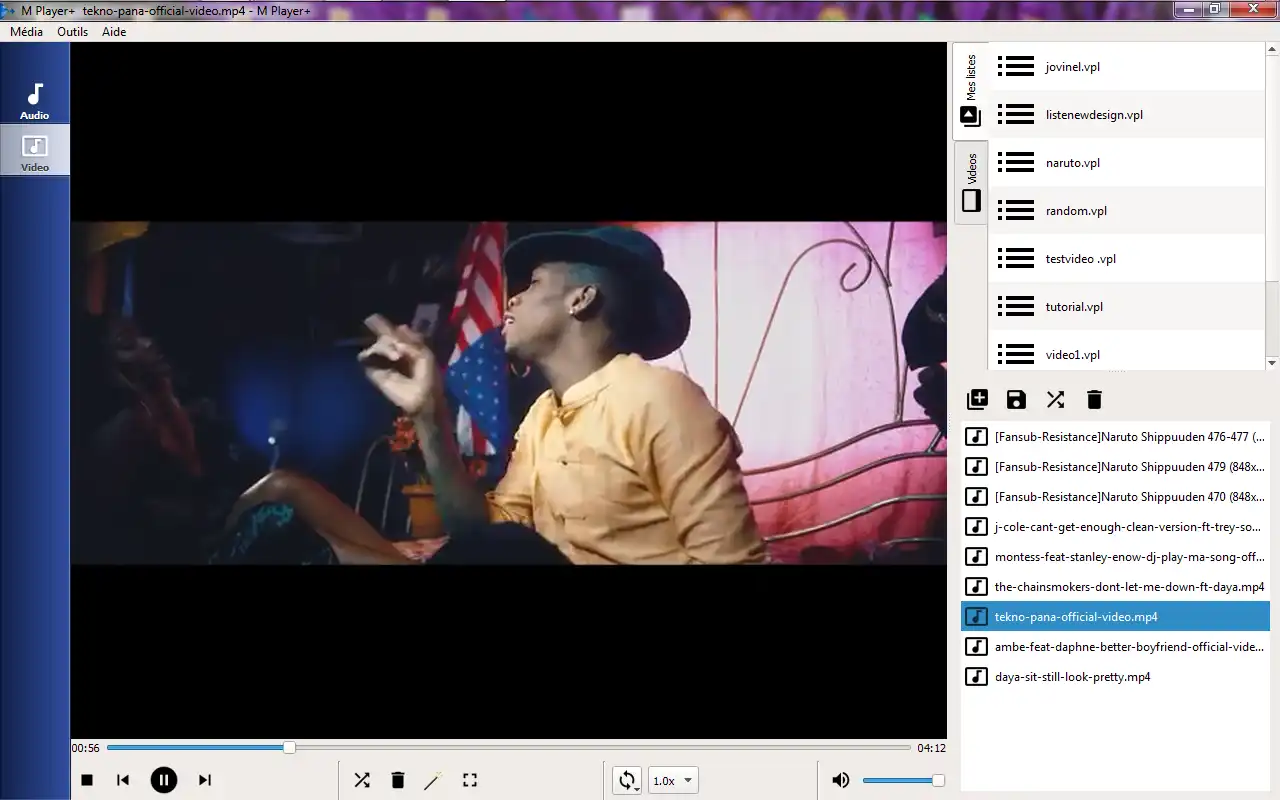
Task: Click the music note icon beside tekno-pana track
Action: coord(976,617)
